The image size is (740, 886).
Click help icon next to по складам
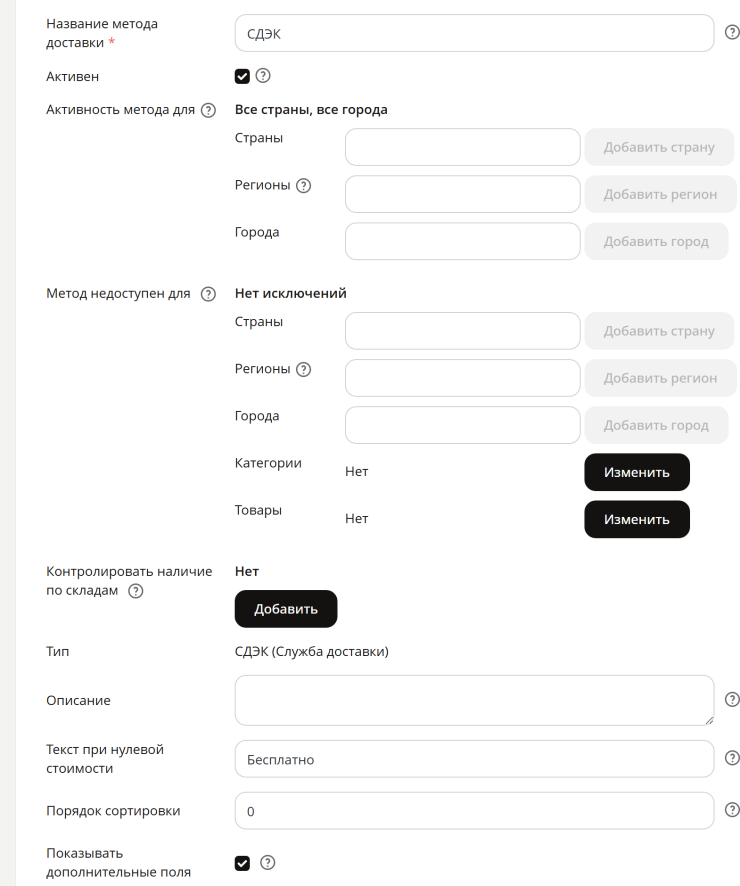point(136,591)
